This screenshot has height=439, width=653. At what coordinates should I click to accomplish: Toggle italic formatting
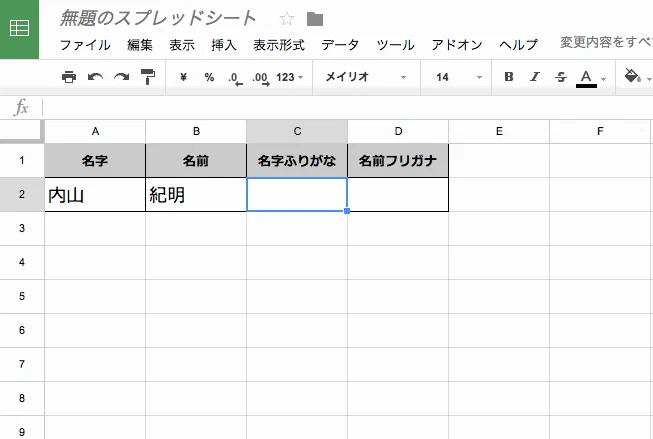pos(535,77)
